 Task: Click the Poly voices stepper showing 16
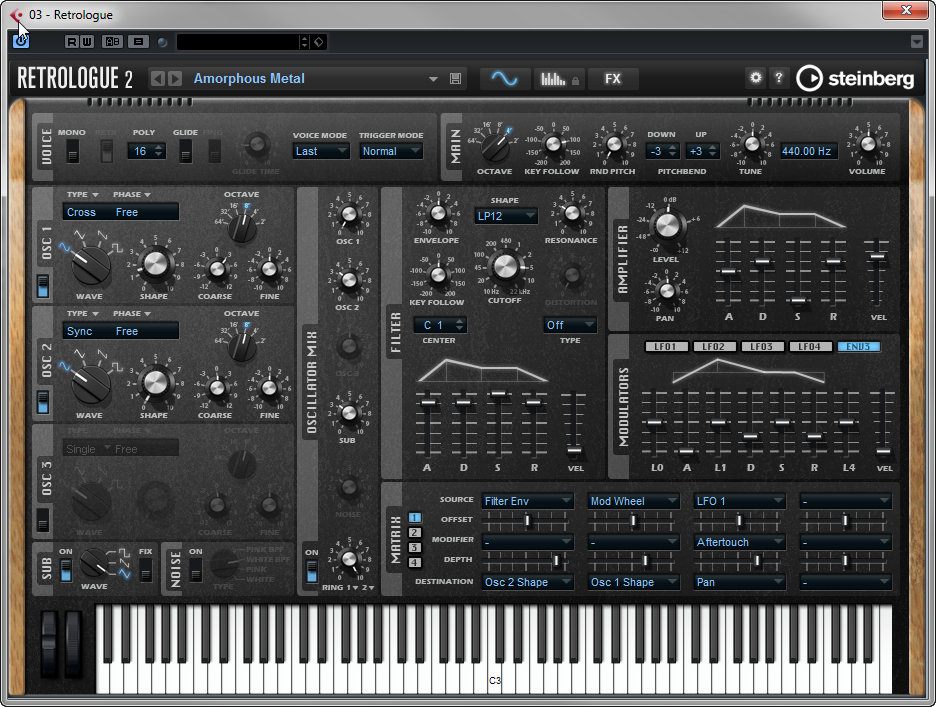pyautogui.click(x=146, y=151)
